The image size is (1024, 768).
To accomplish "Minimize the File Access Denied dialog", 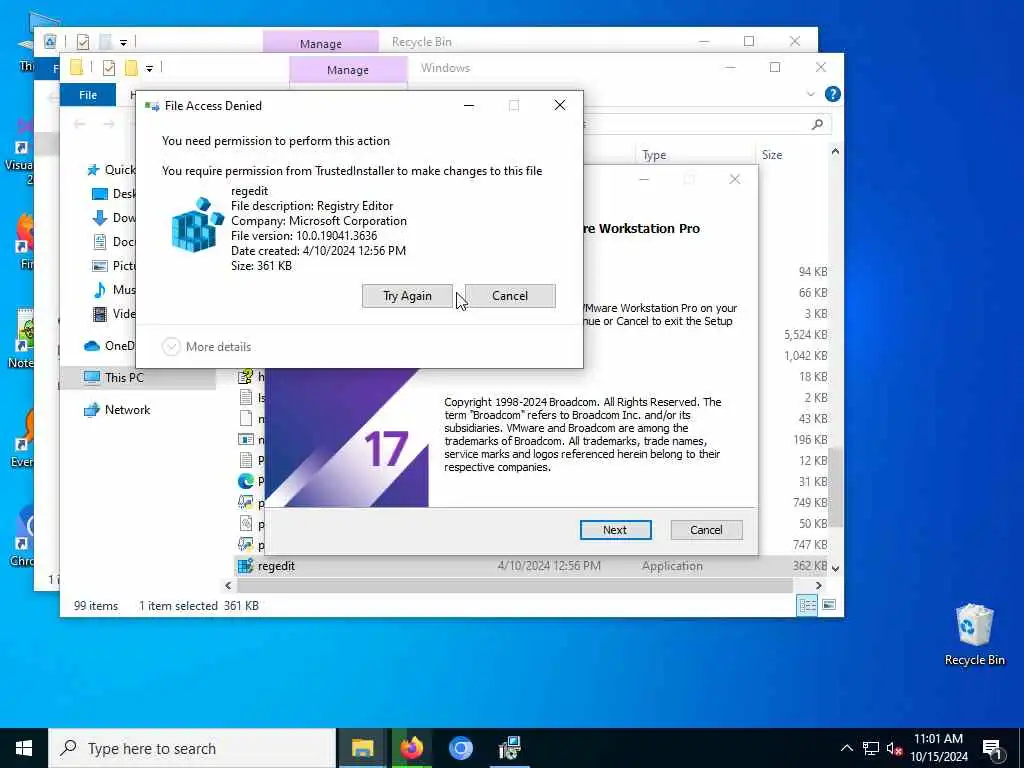I will (469, 106).
